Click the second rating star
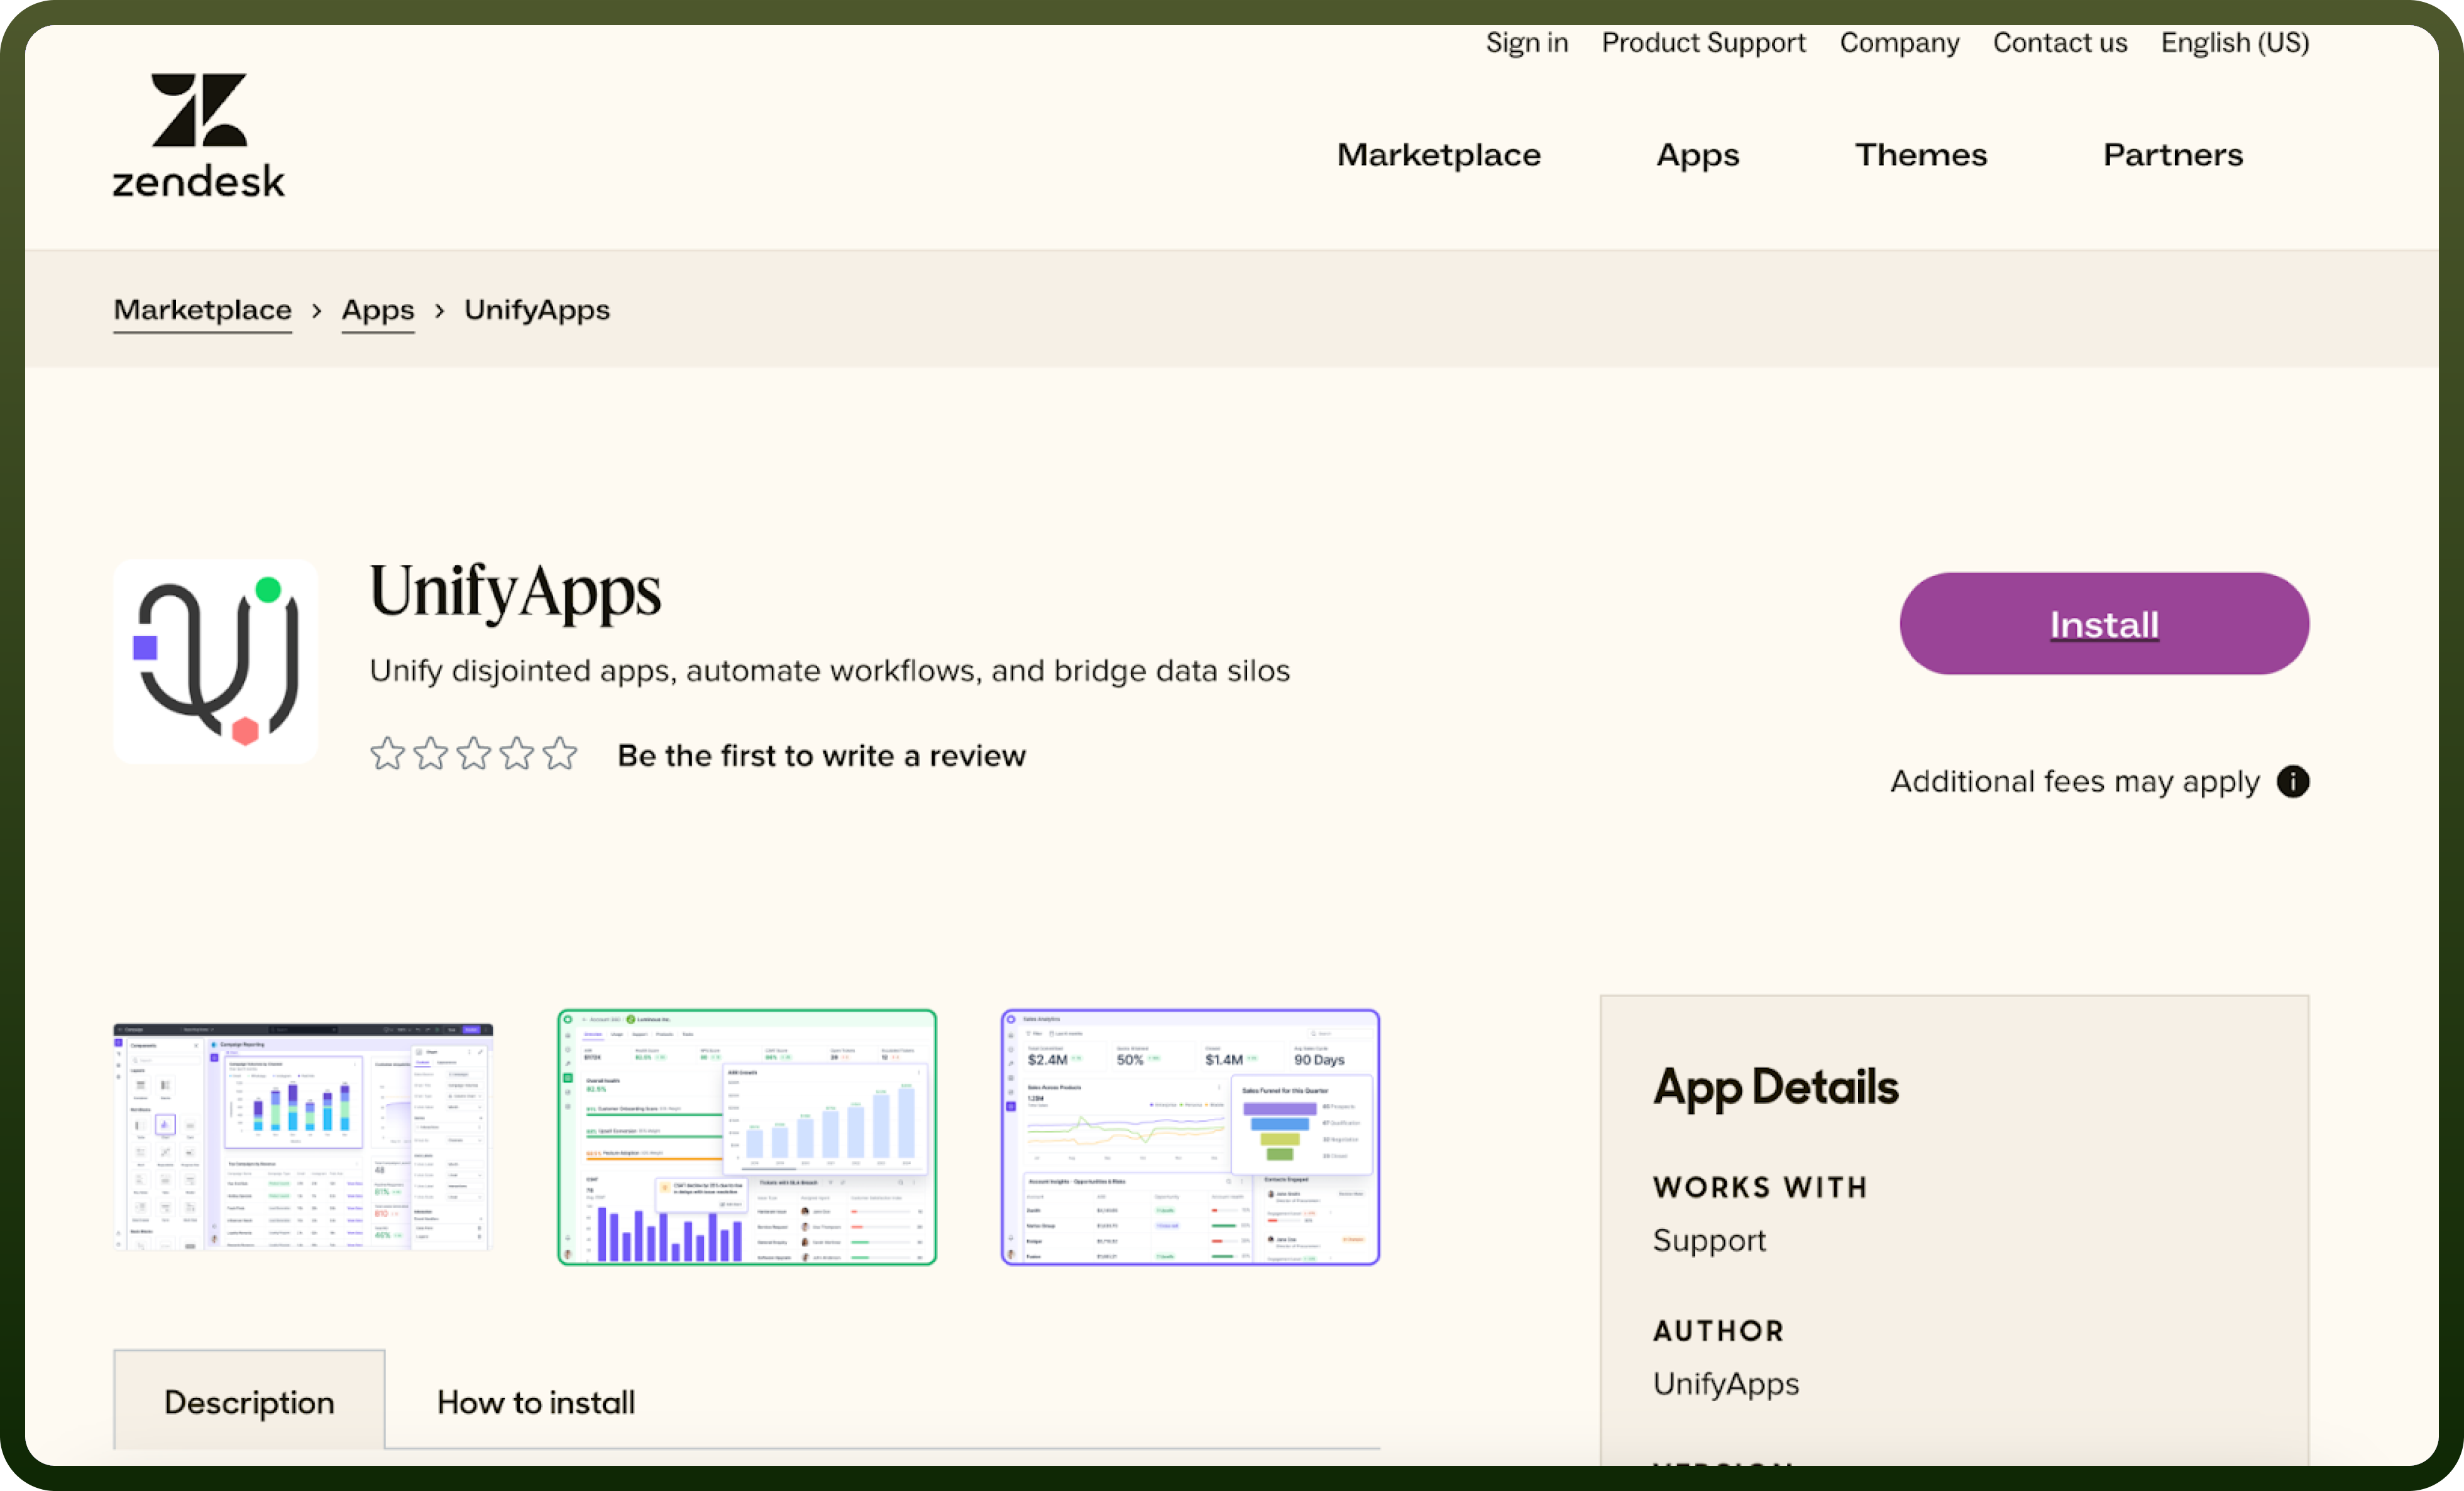Image resolution: width=2464 pixels, height=1491 pixels. [430, 754]
